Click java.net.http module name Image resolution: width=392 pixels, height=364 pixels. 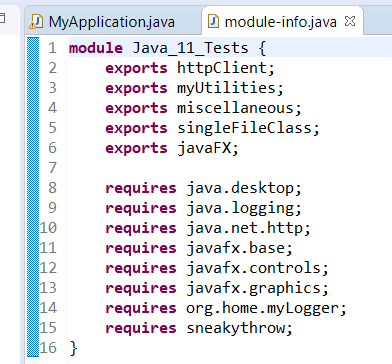coord(244,228)
